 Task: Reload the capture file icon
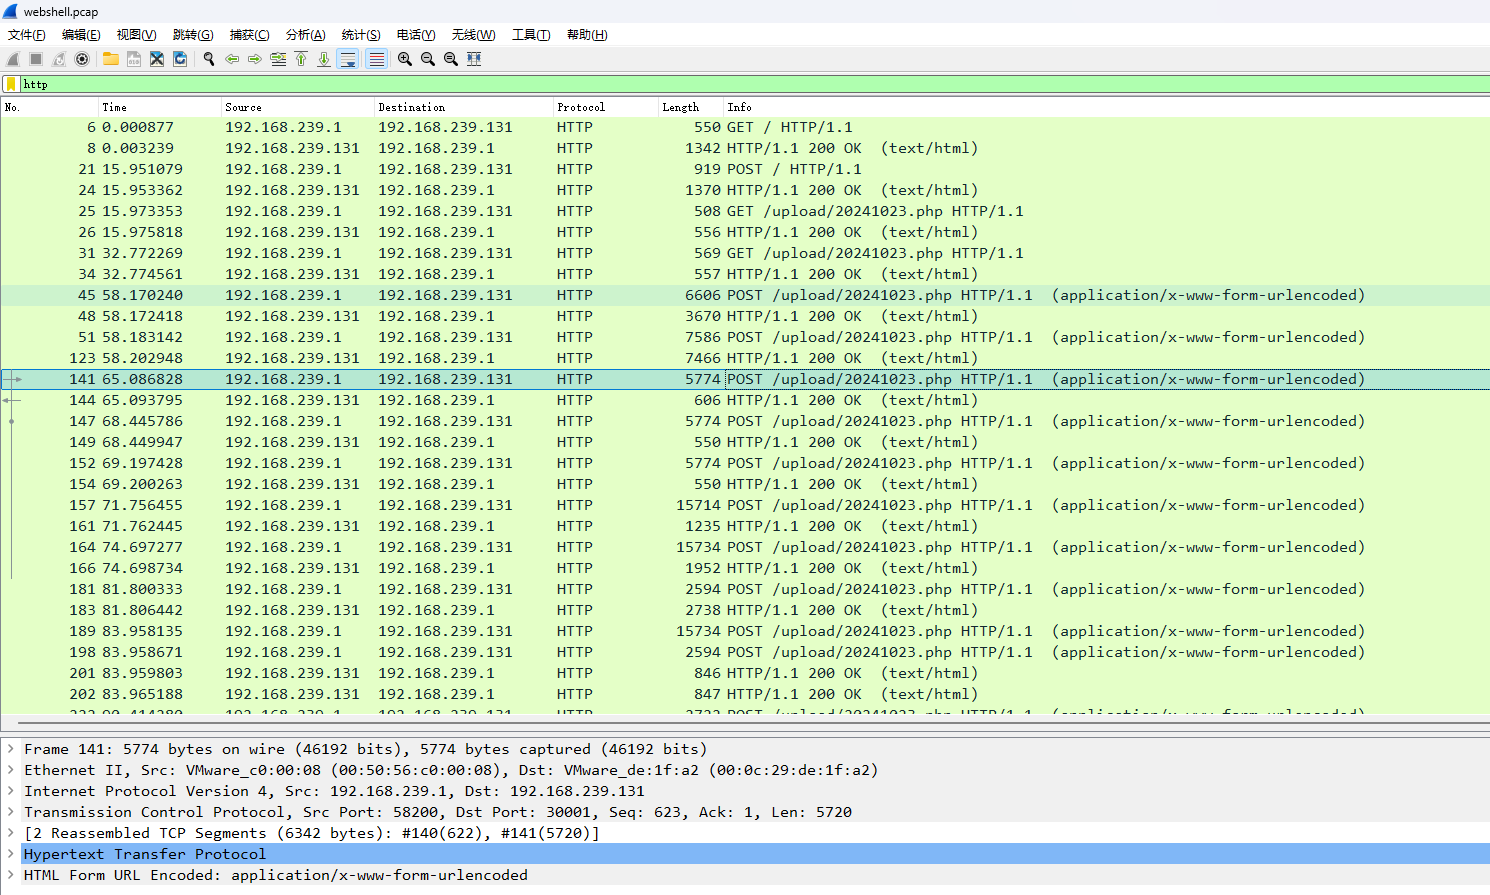[180, 59]
